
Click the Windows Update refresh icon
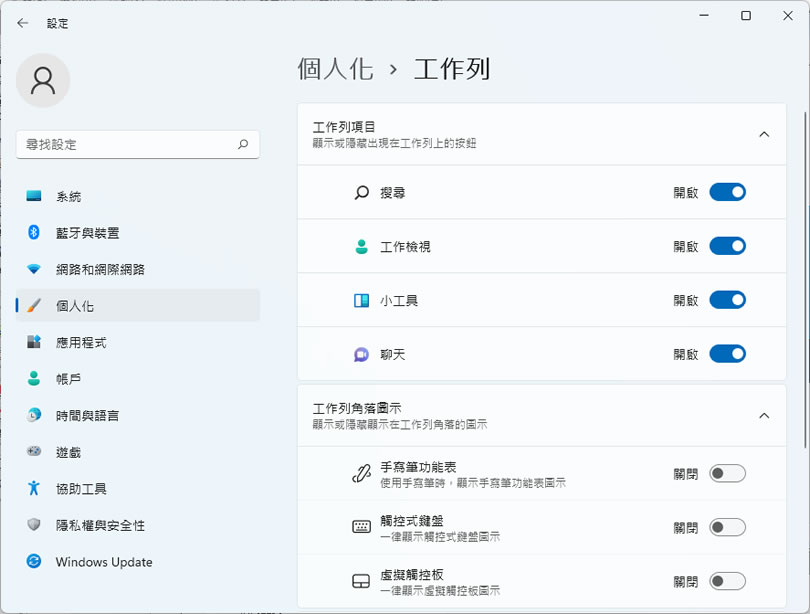tap(34, 562)
